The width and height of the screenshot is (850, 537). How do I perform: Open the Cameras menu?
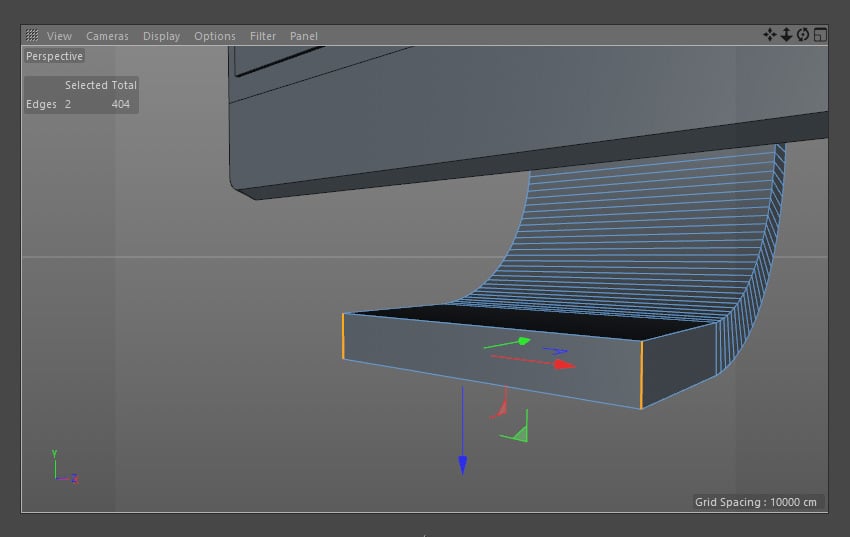(107, 36)
